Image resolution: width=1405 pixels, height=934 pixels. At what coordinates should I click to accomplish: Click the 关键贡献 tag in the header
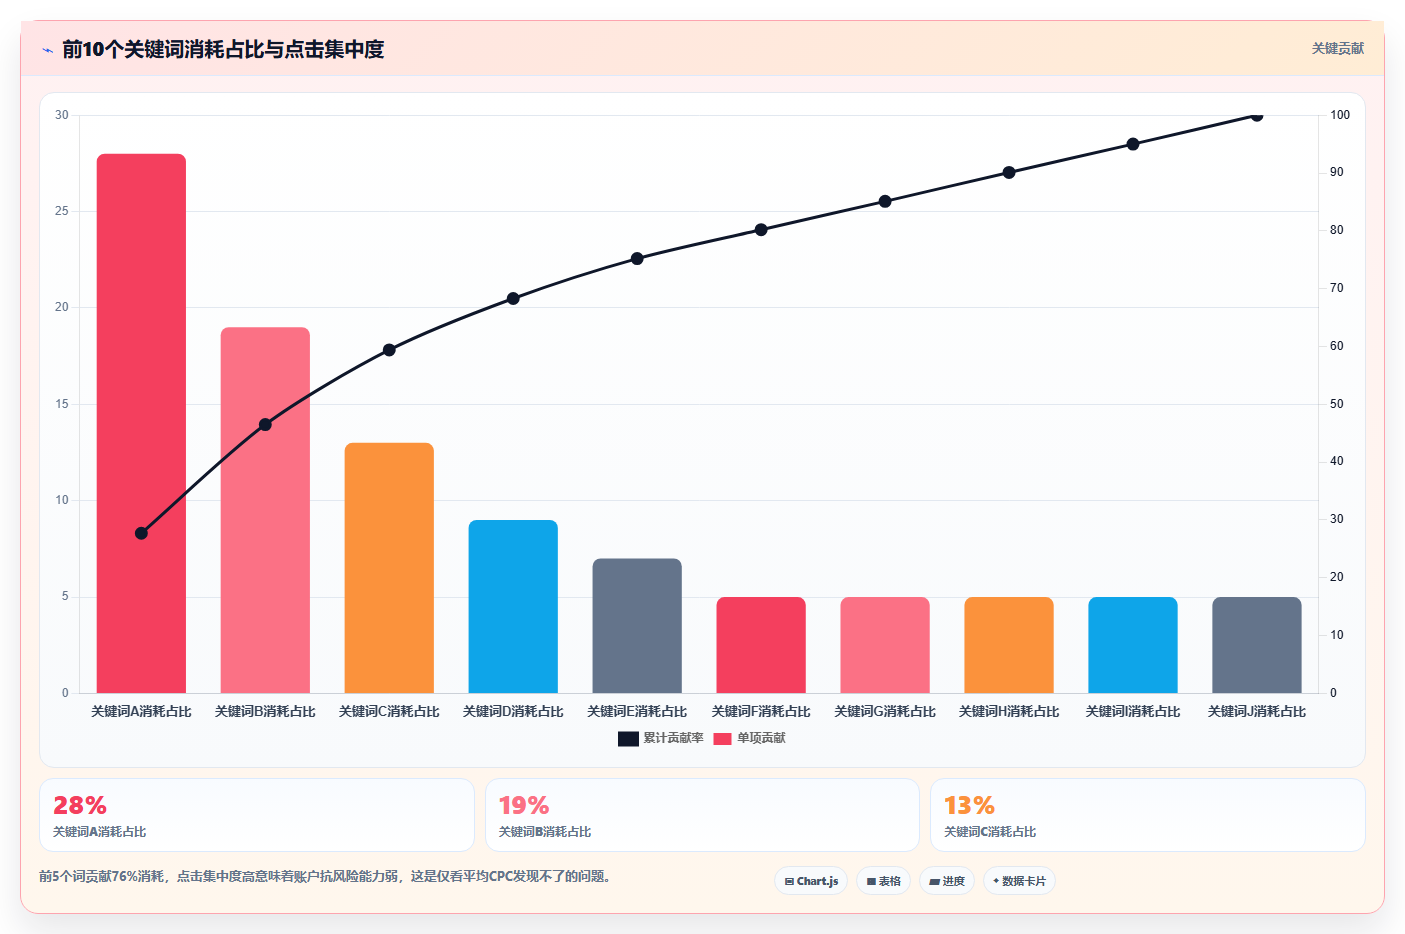(1337, 48)
